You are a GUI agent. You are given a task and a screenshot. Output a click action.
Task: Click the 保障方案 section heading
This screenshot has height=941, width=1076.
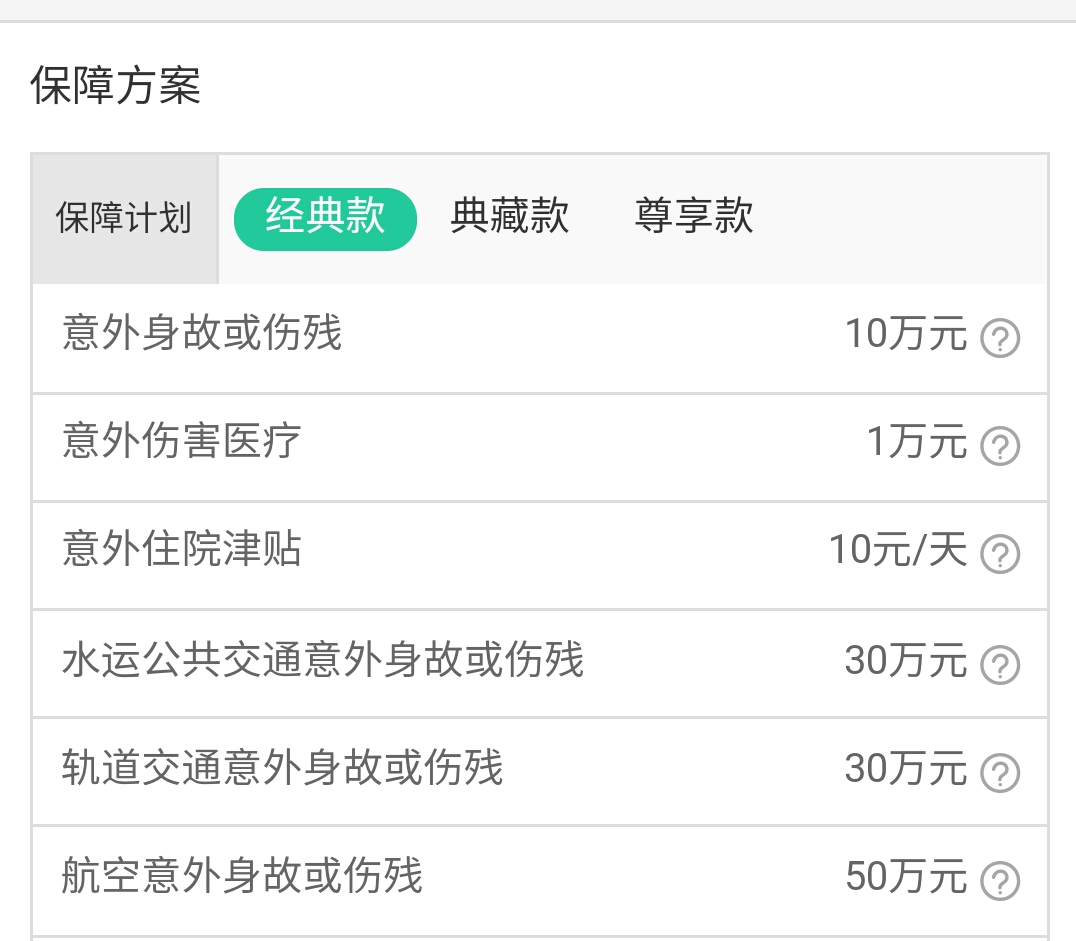[x=116, y=86]
